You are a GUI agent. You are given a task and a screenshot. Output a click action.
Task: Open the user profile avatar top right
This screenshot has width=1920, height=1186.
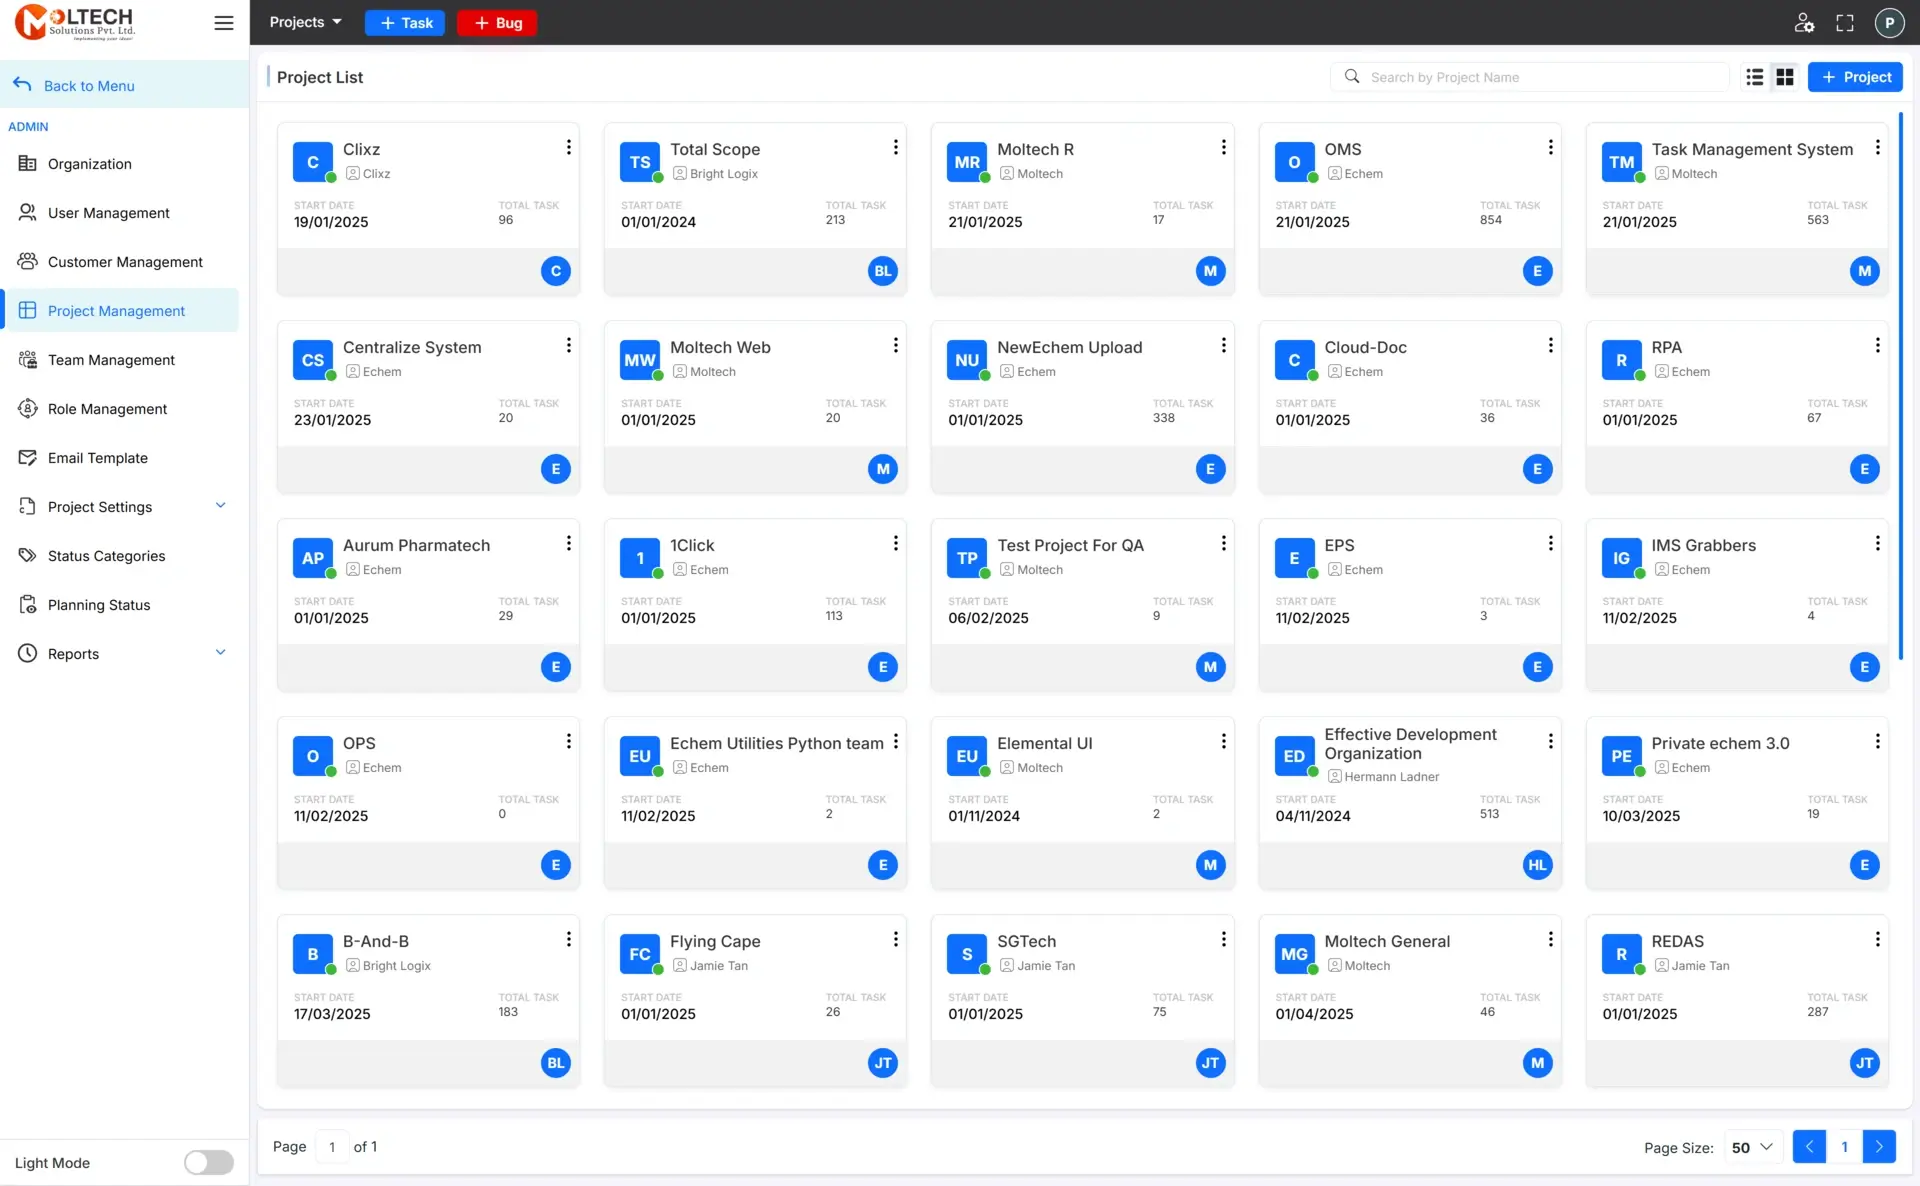1889,22
